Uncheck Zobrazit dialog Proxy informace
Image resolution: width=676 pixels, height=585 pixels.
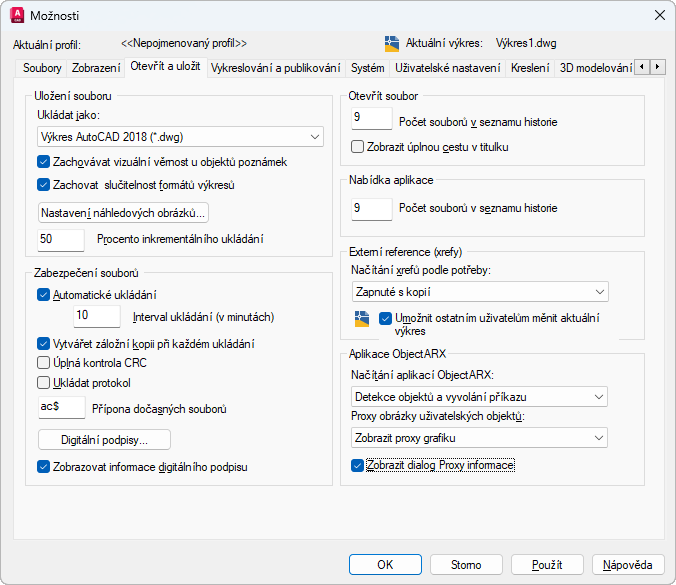[358, 465]
